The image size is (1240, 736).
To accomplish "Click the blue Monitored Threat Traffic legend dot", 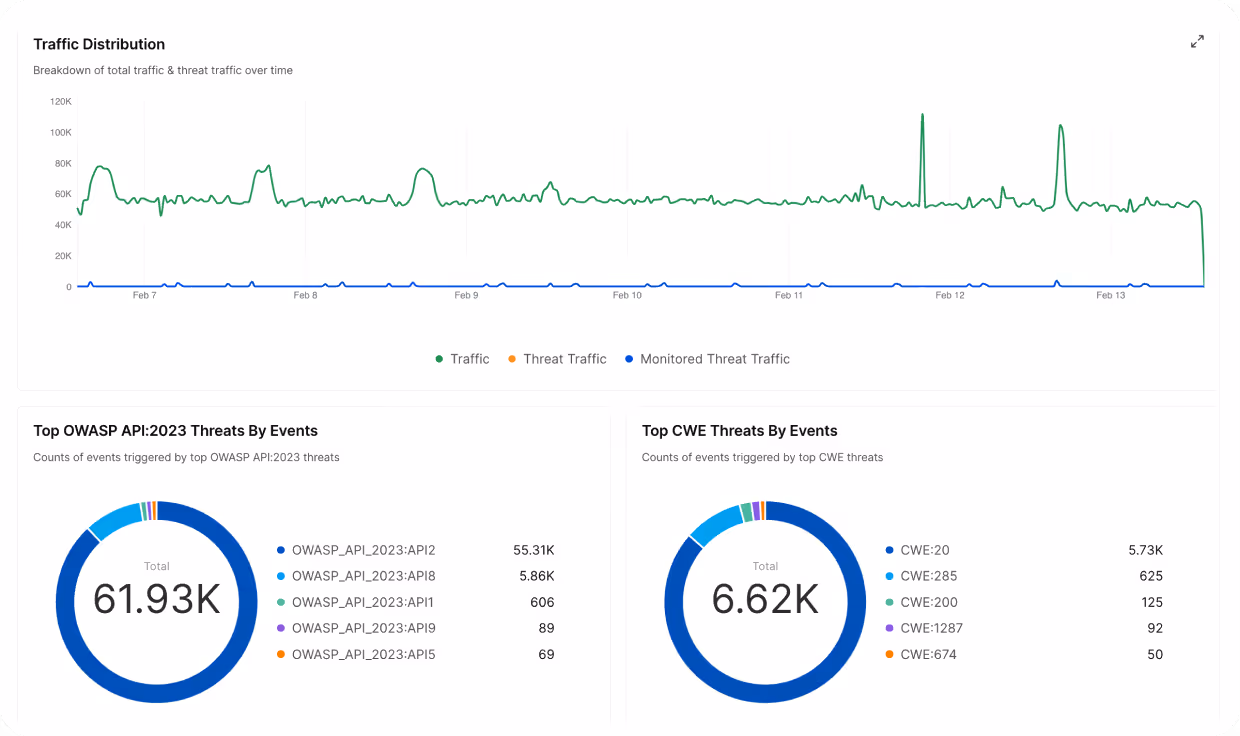I will [627, 359].
